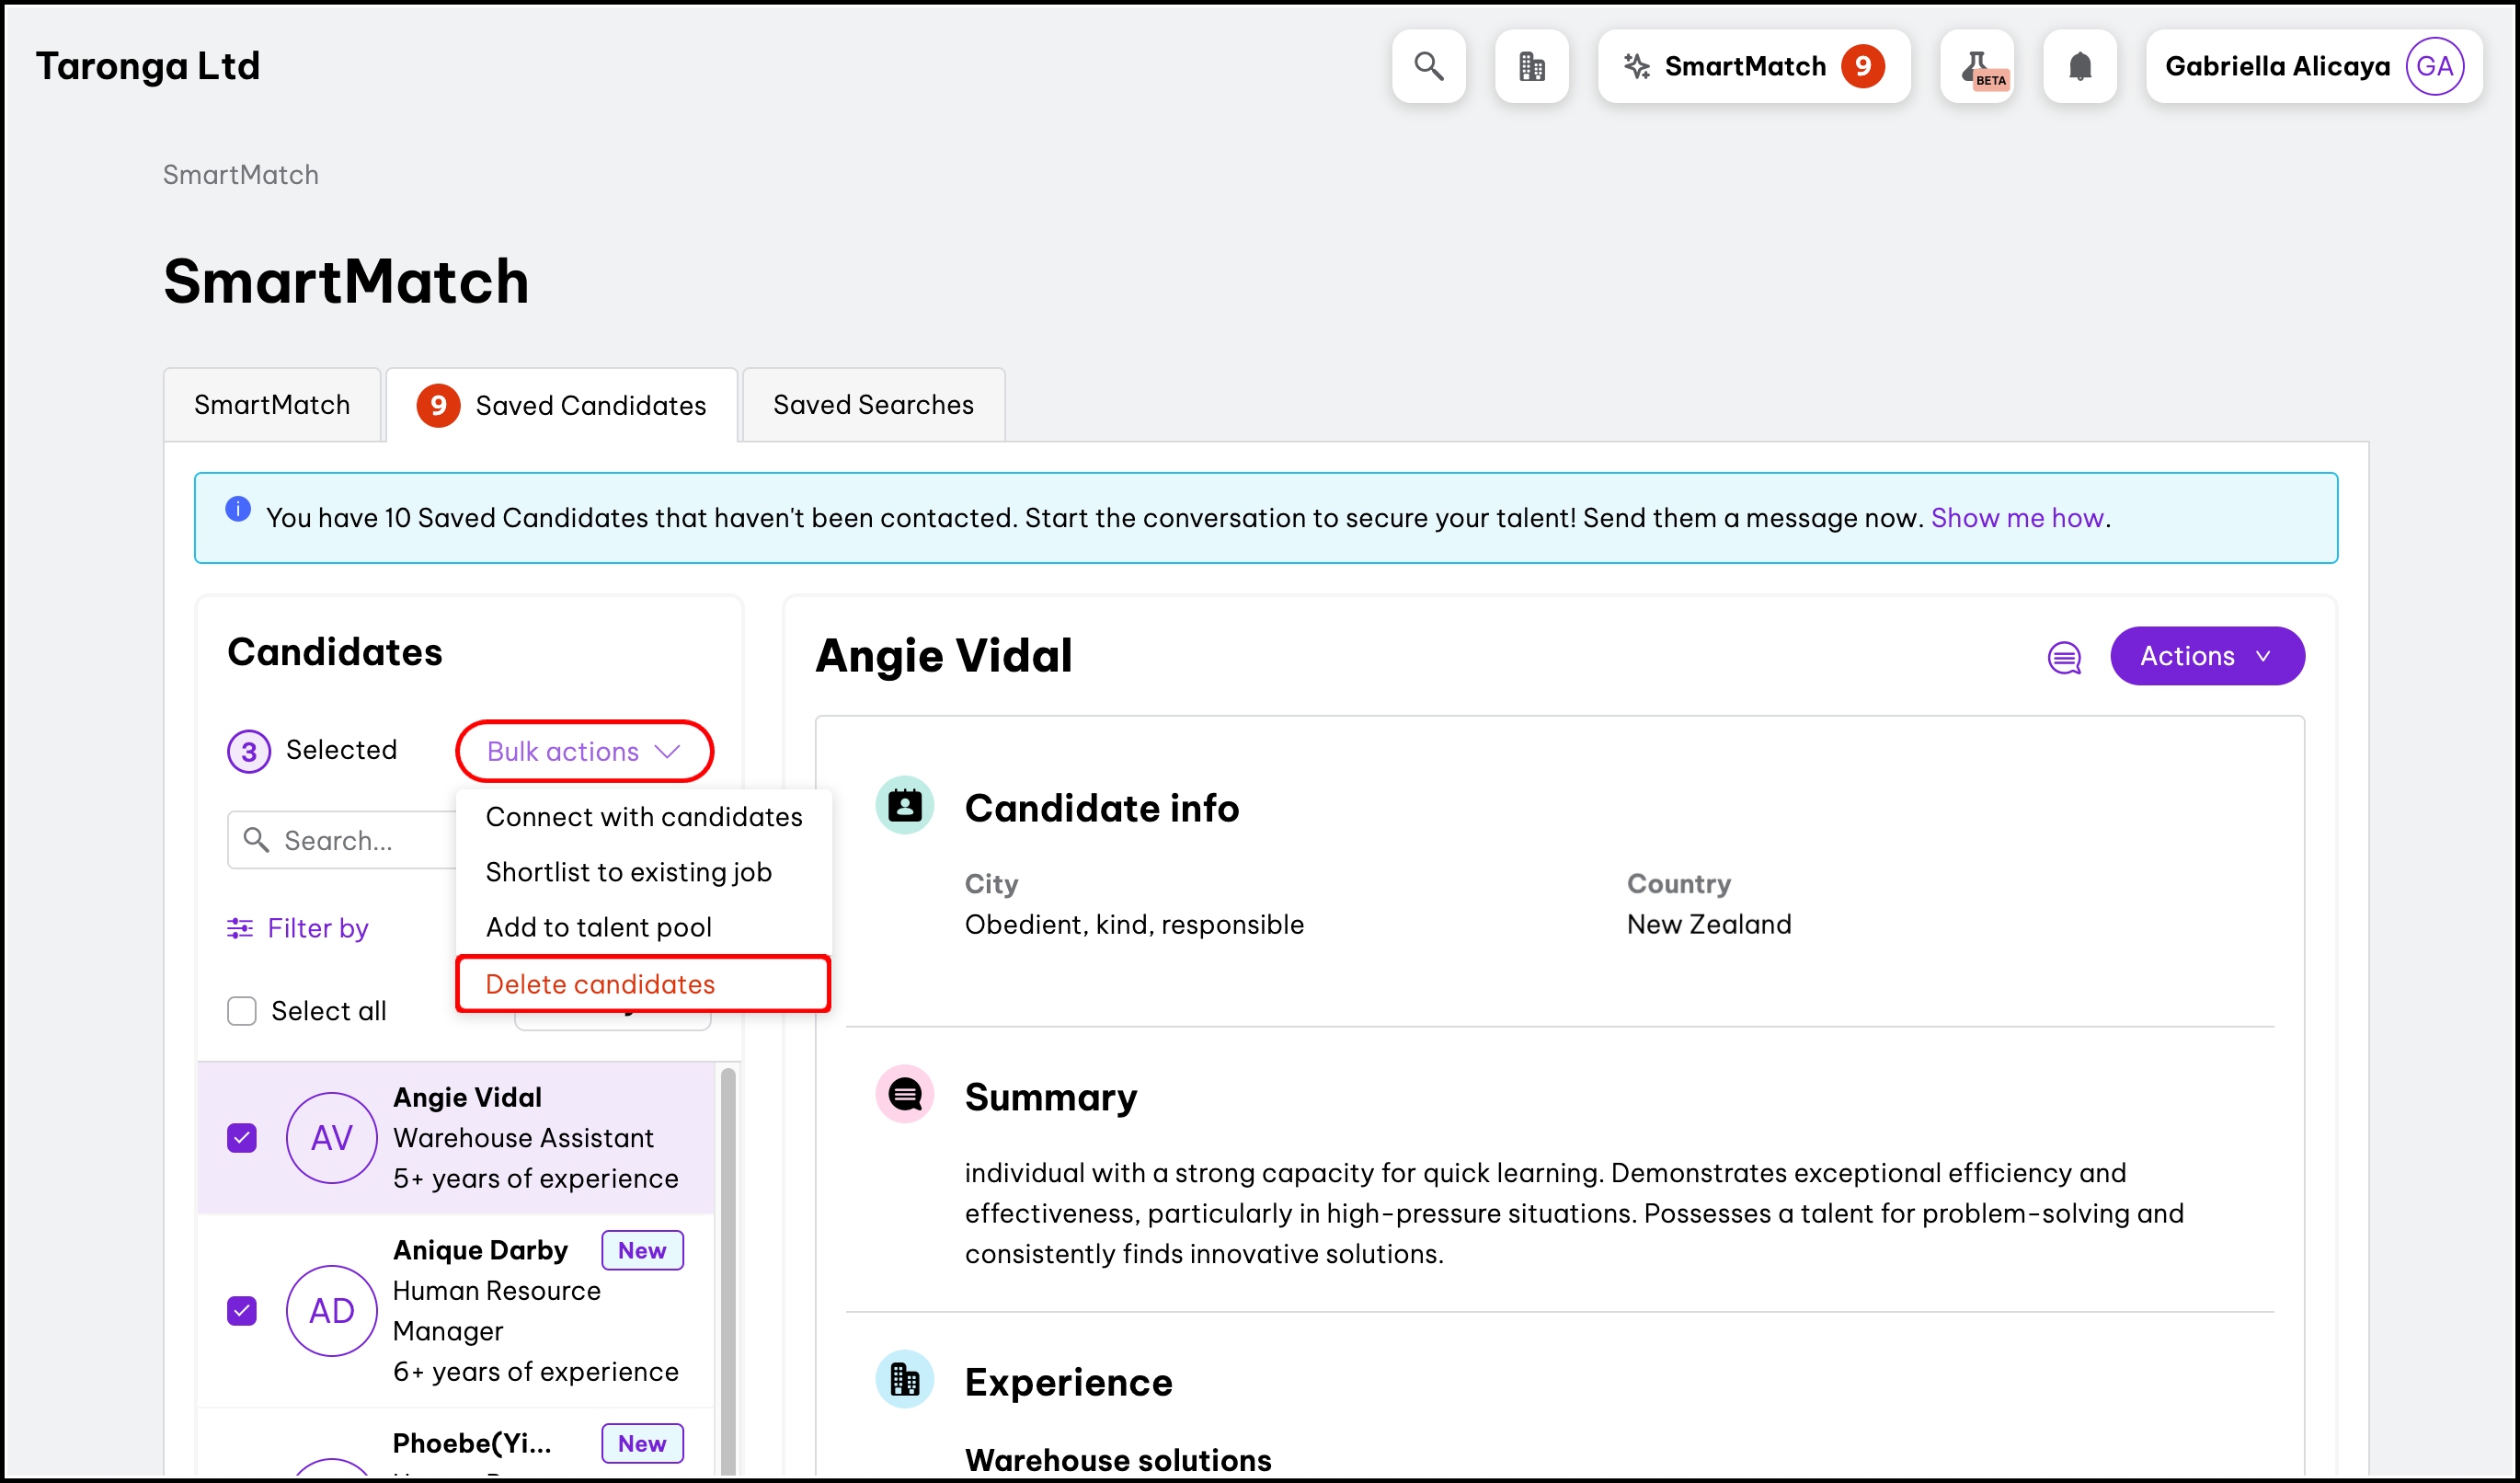This screenshot has height=1483, width=2520.
Task: Click the Filter by sliders icon
Action: click(240, 928)
